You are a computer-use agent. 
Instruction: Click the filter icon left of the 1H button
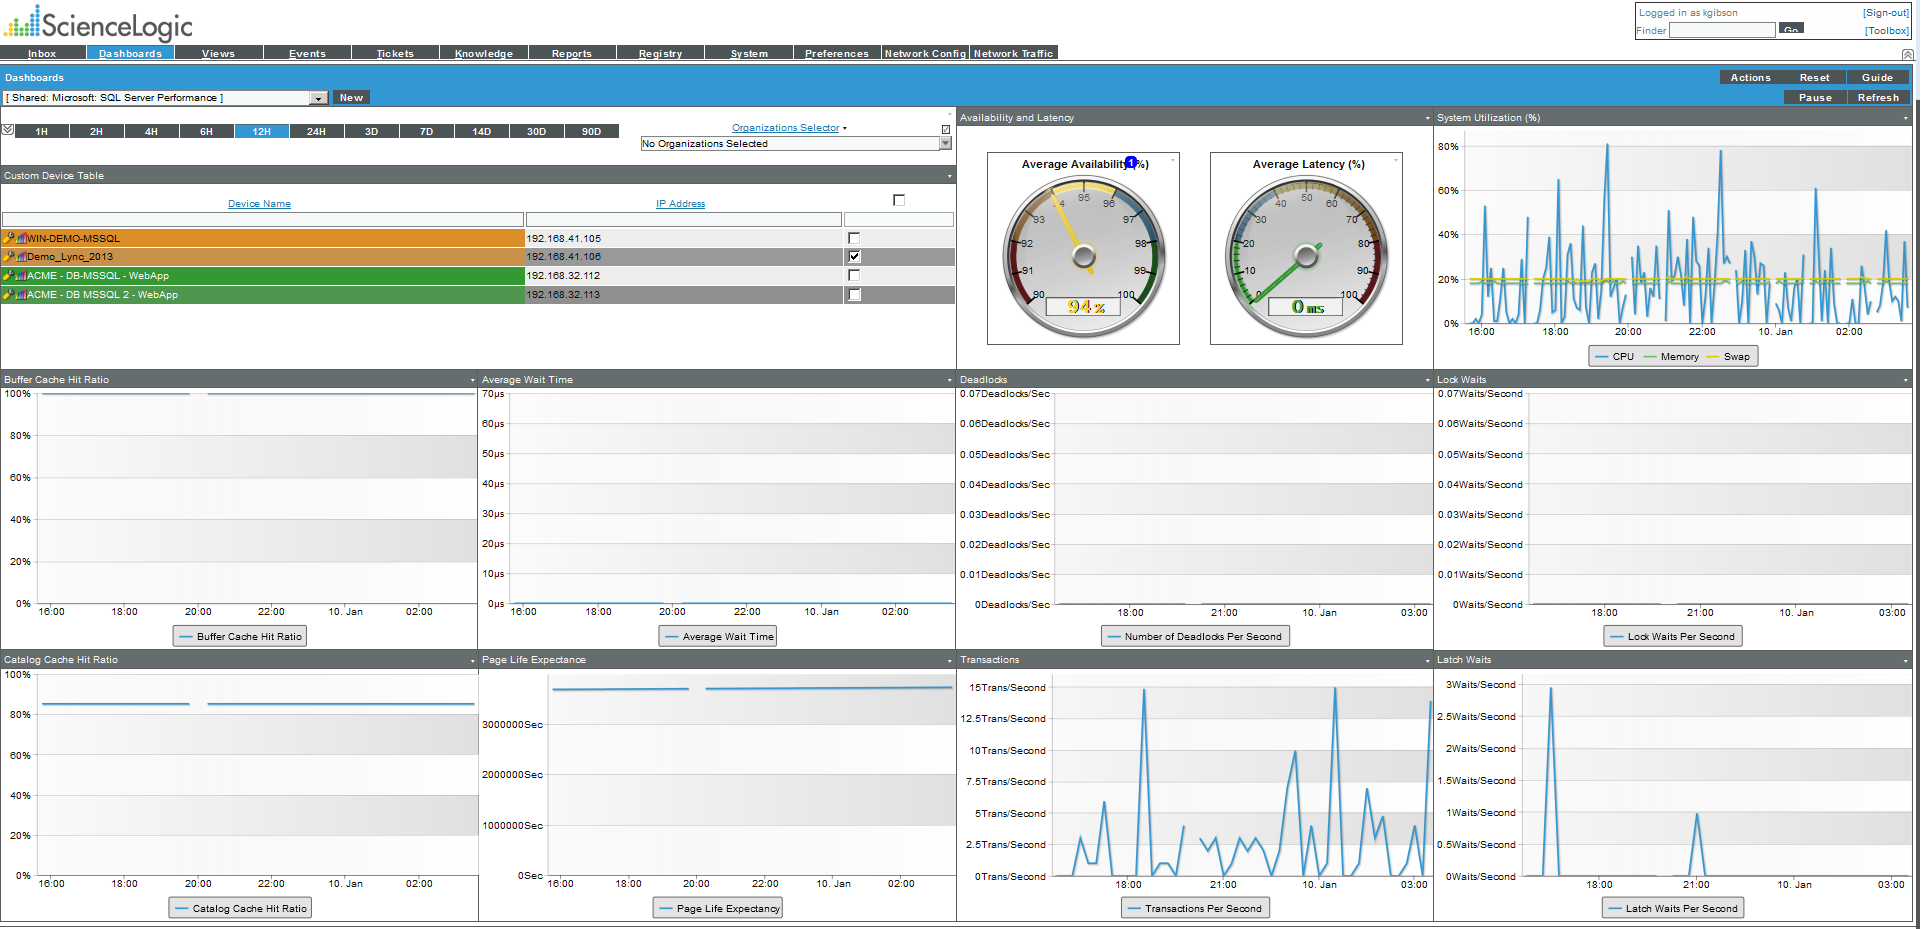8,130
